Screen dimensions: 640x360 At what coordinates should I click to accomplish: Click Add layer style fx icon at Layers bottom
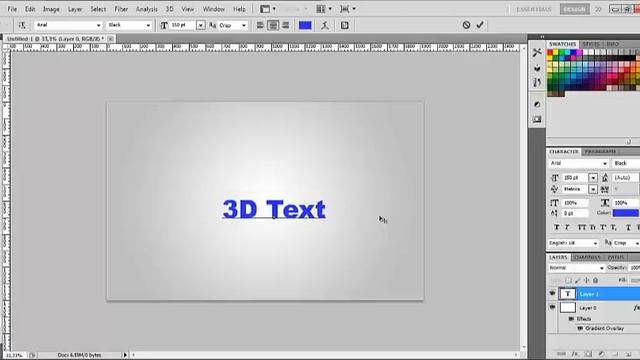click(575, 354)
